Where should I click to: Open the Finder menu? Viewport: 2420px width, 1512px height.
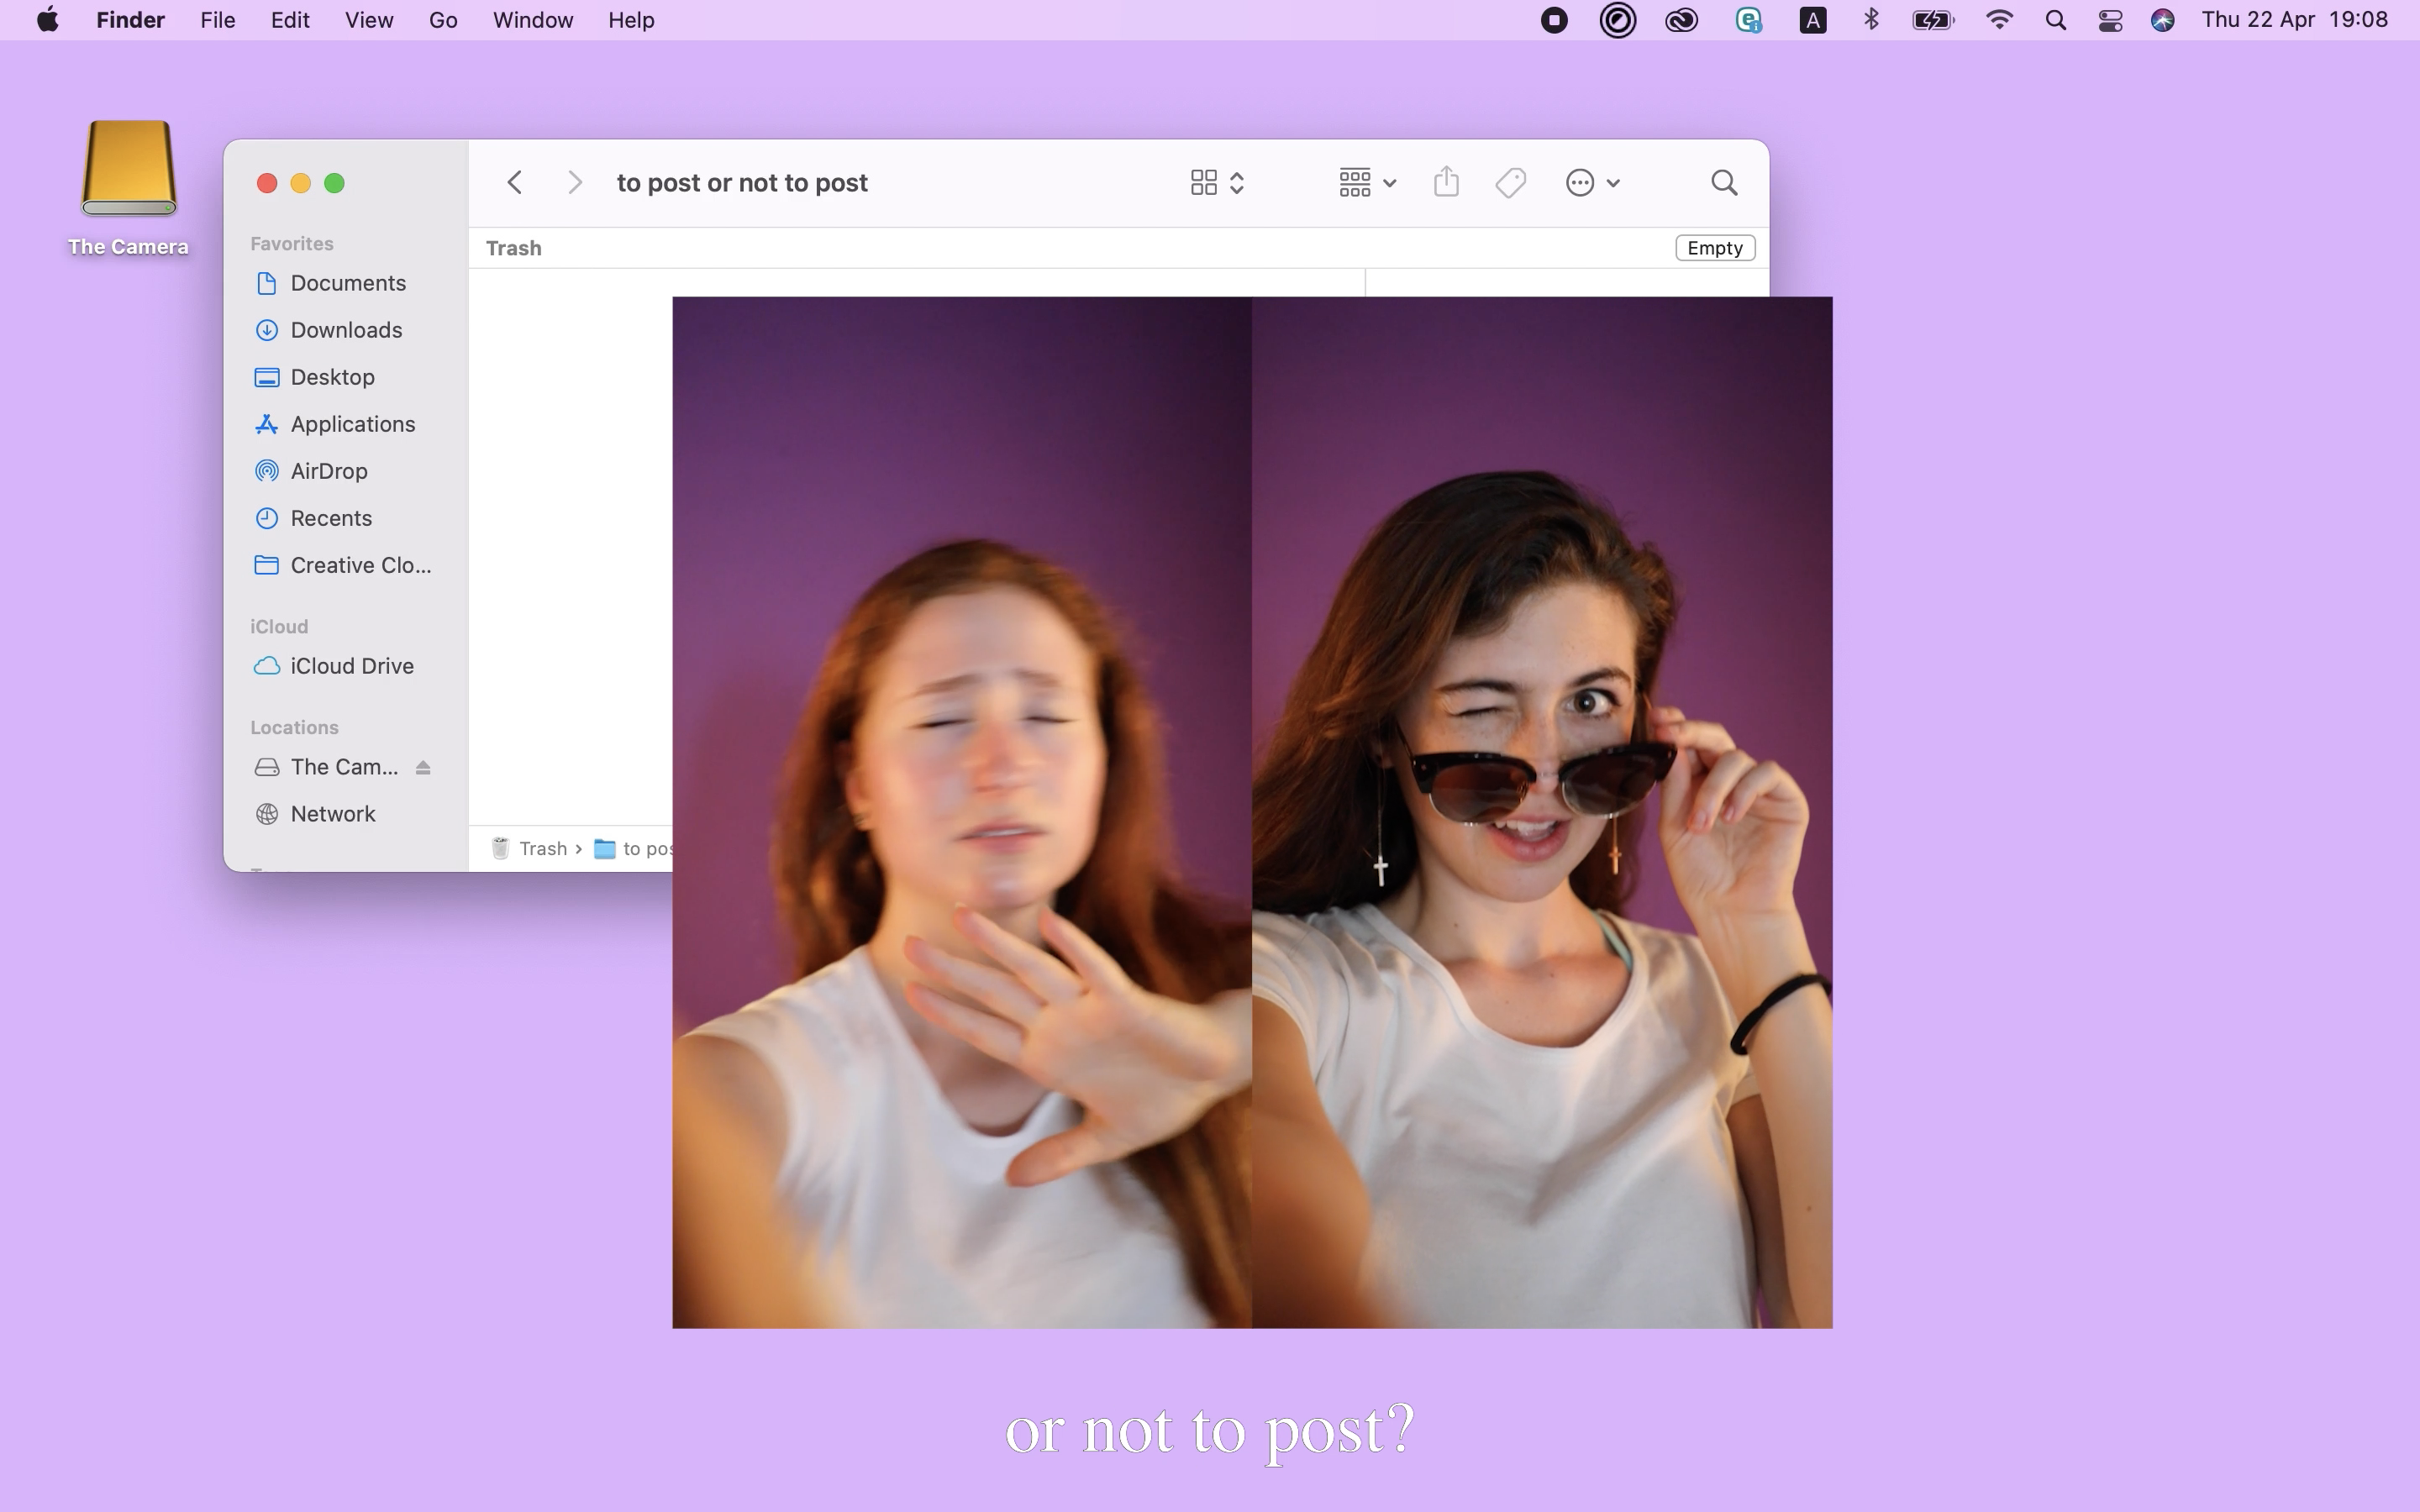click(130, 20)
